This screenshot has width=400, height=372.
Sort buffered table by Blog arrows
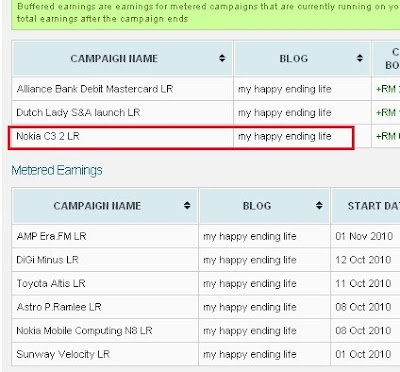coord(360,58)
